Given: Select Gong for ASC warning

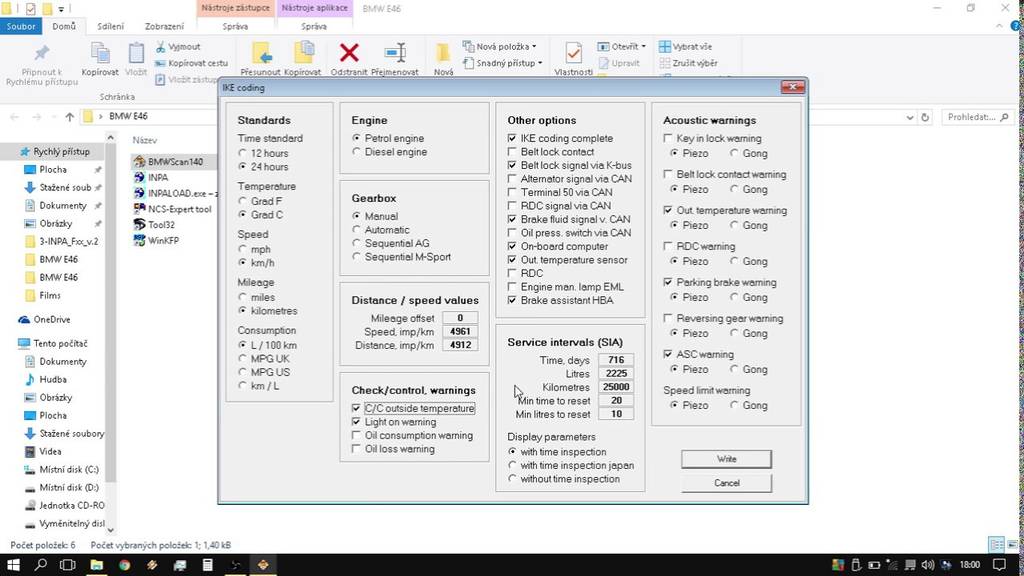Looking at the screenshot, I should tap(734, 369).
